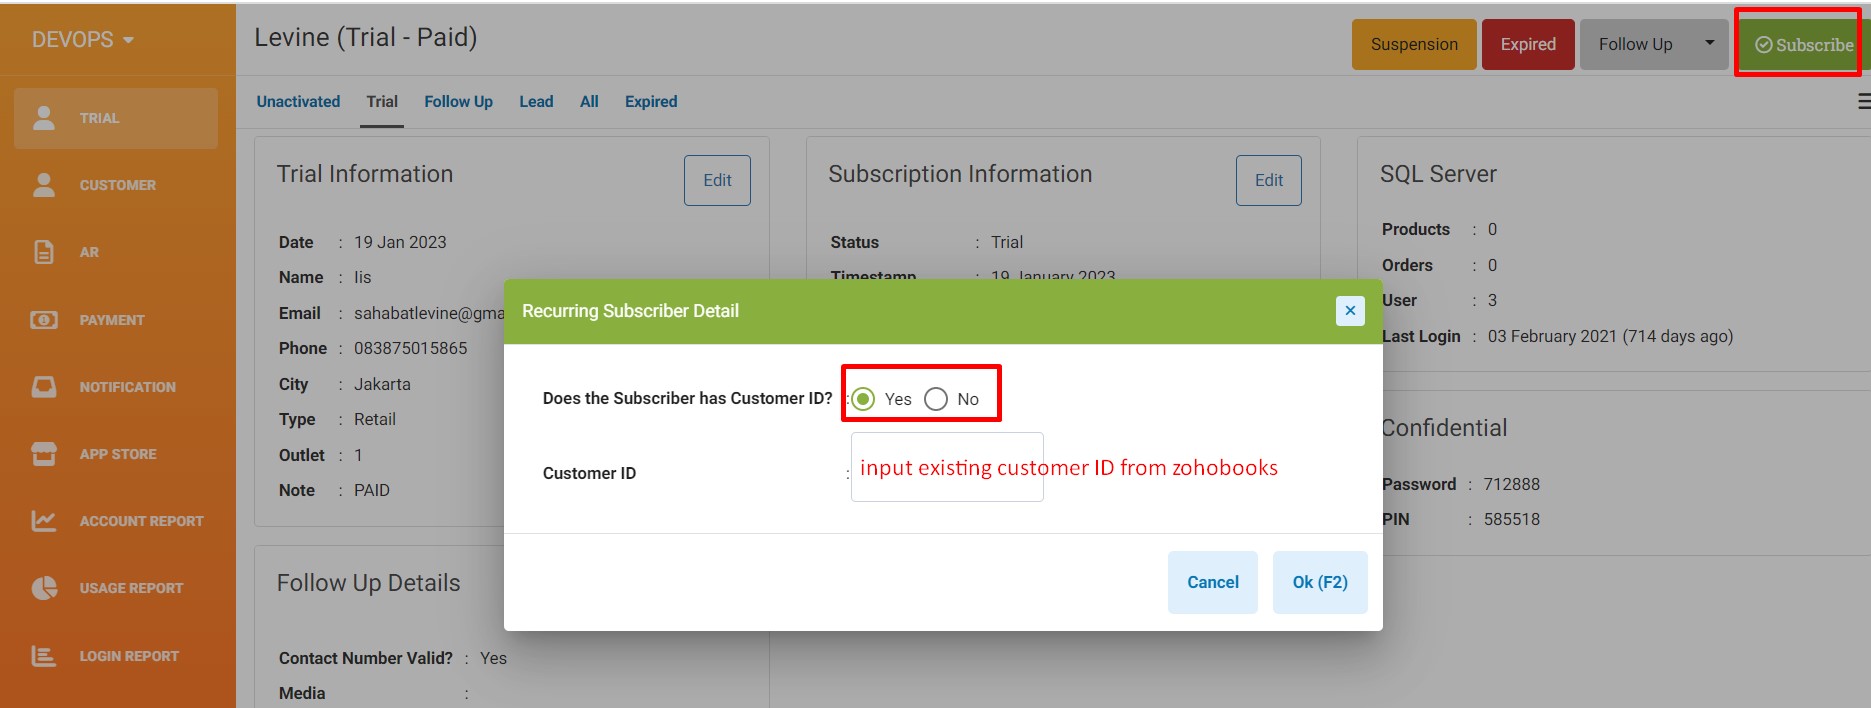Viewport: 1871px width, 708px height.
Task: Open the hamburger menu at right edge
Action: [1864, 101]
